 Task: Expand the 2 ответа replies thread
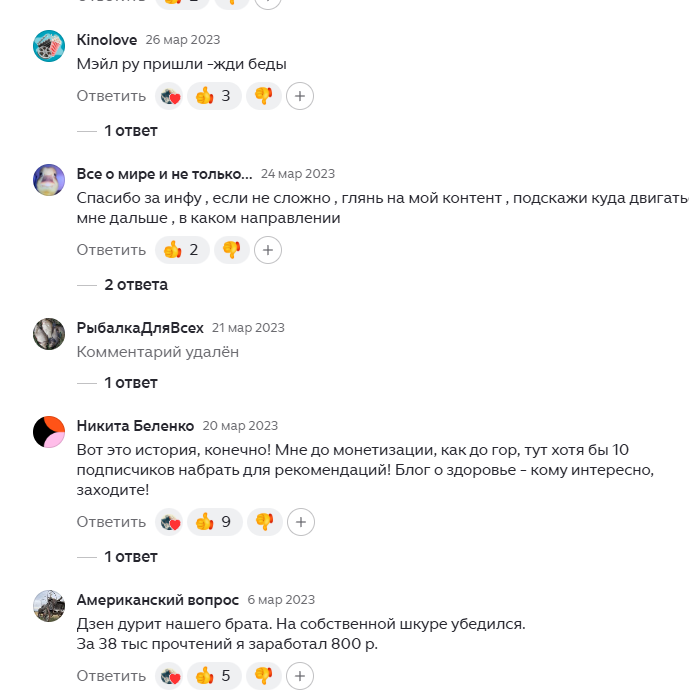136,285
